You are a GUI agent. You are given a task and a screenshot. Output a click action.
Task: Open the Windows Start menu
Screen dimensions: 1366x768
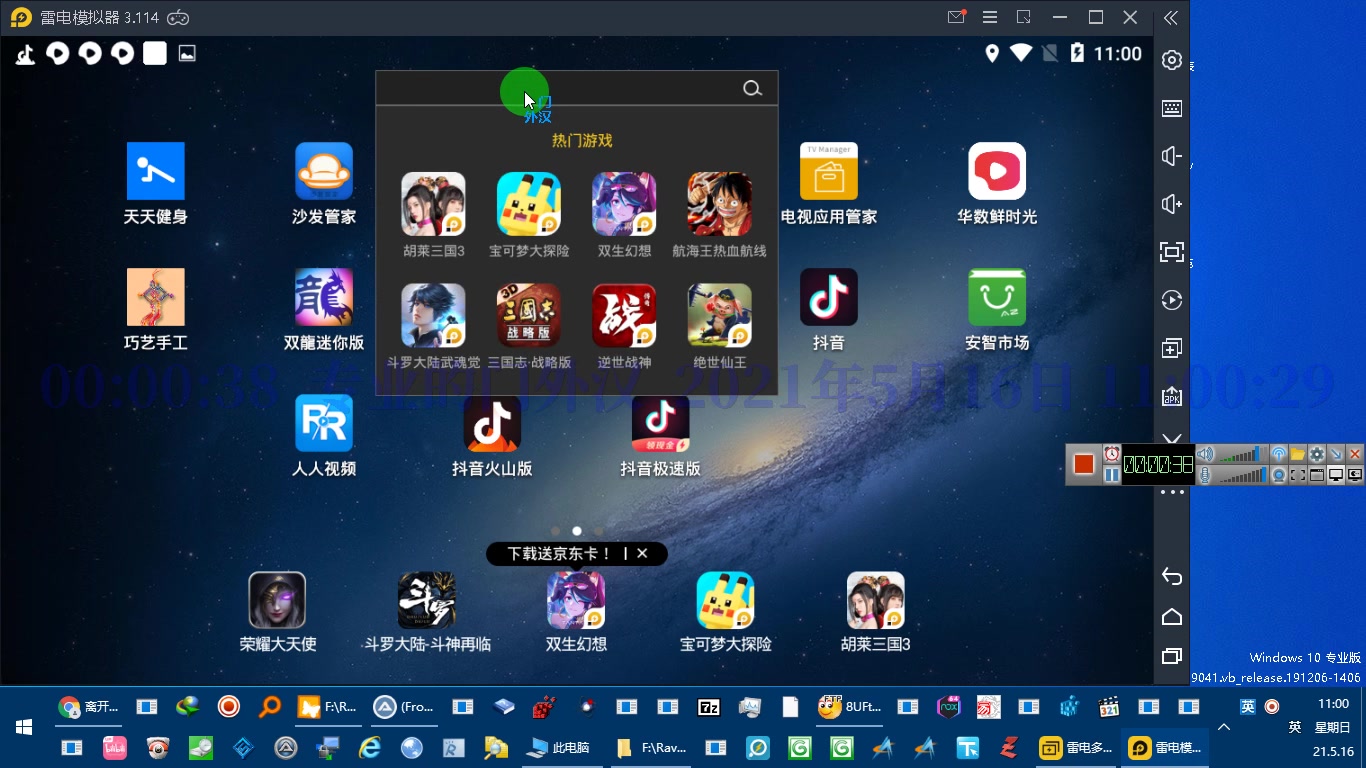coord(24,727)
